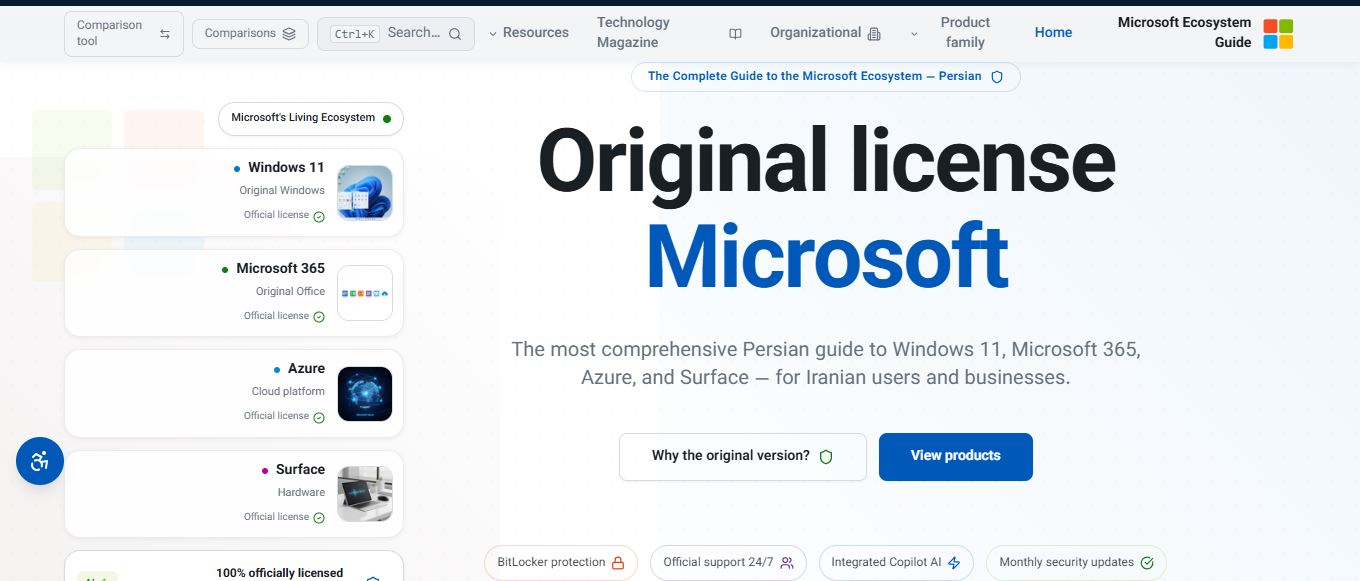
Task: Click the Microsoft Ecosystem Guide site title
Action: 1184,33
